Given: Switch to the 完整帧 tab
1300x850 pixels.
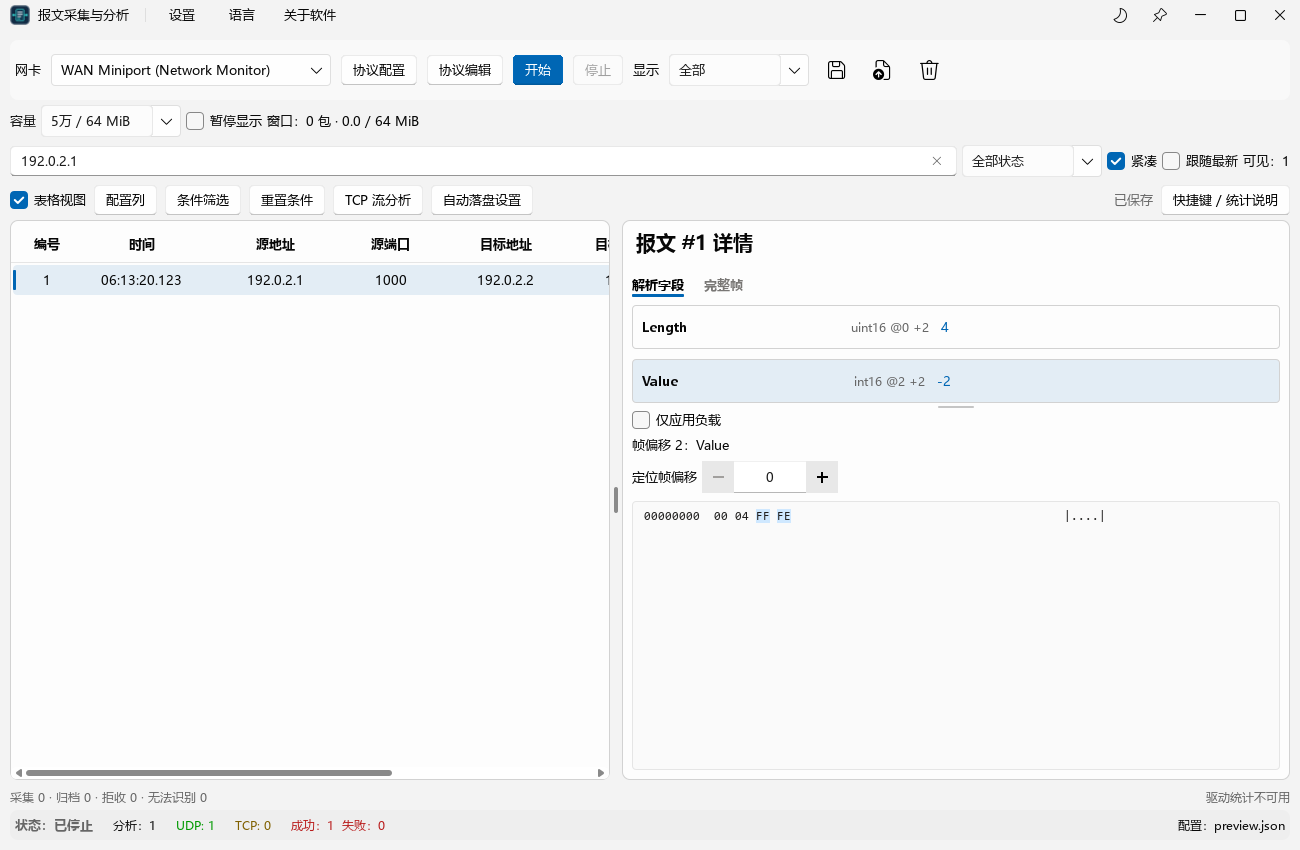Looking at the screenshot, I should coord(723,285).
